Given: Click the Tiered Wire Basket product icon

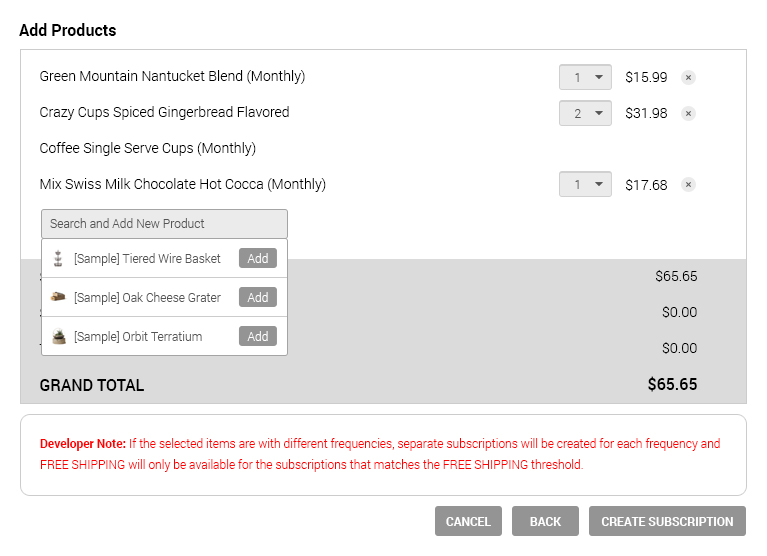Looking at the screenshot, I should [59, 258].
